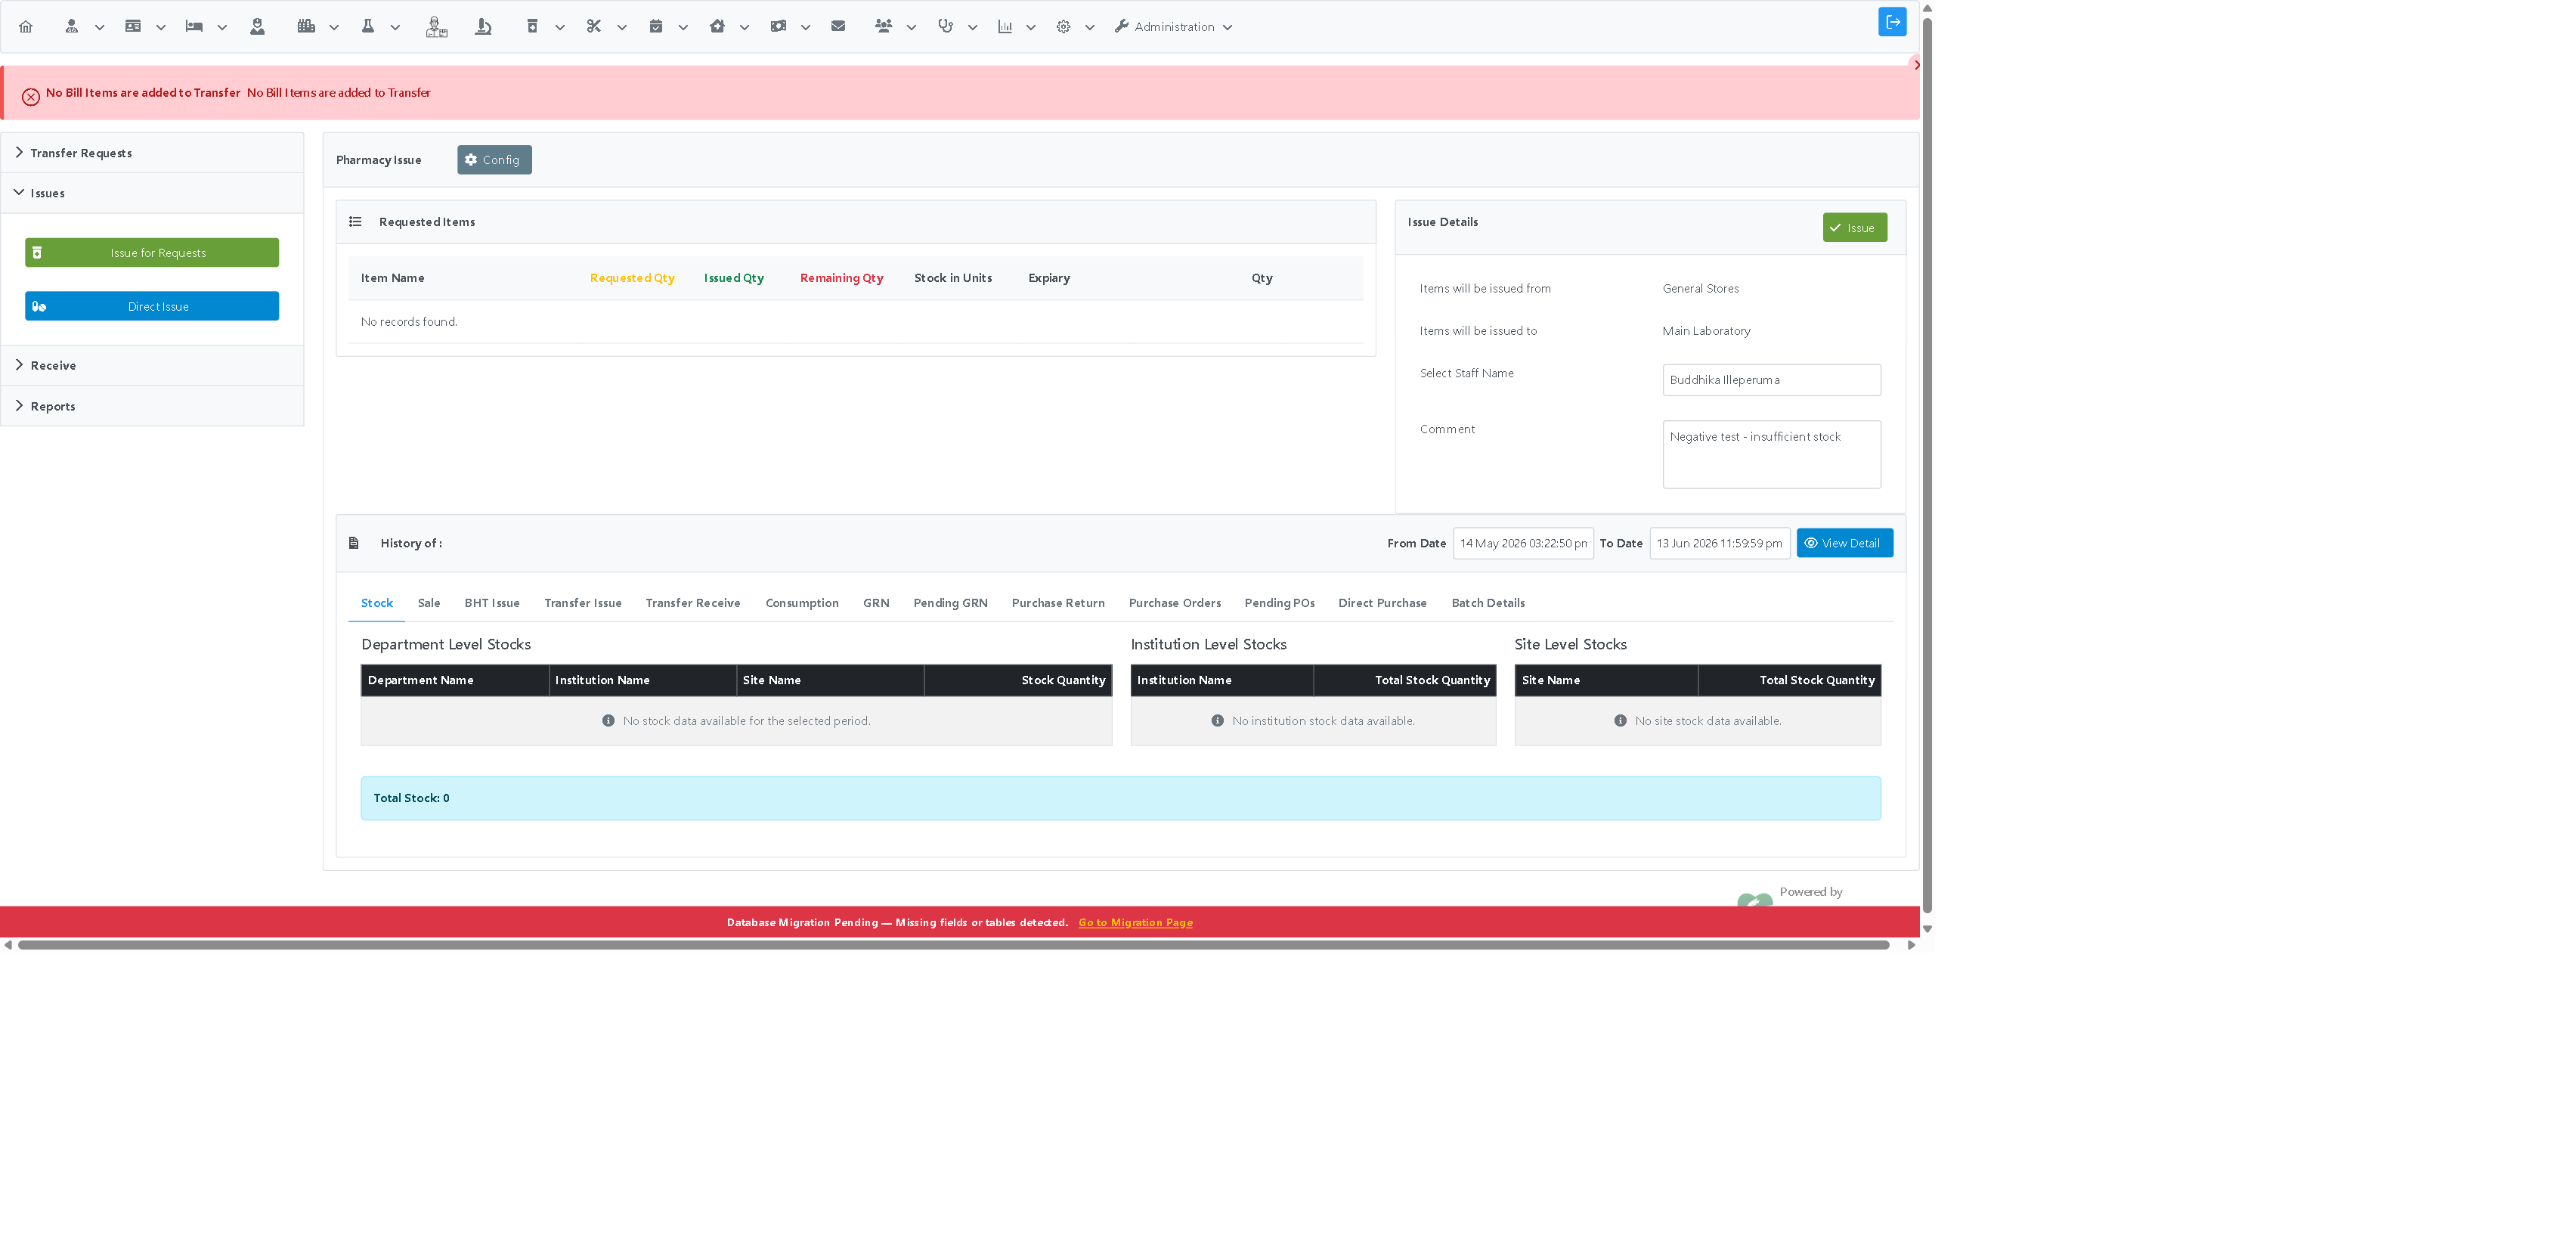Click the laboratory flask icon
Viewport: 2576px width, 1258px height.
pyautogui.click(x=368, y=27)
